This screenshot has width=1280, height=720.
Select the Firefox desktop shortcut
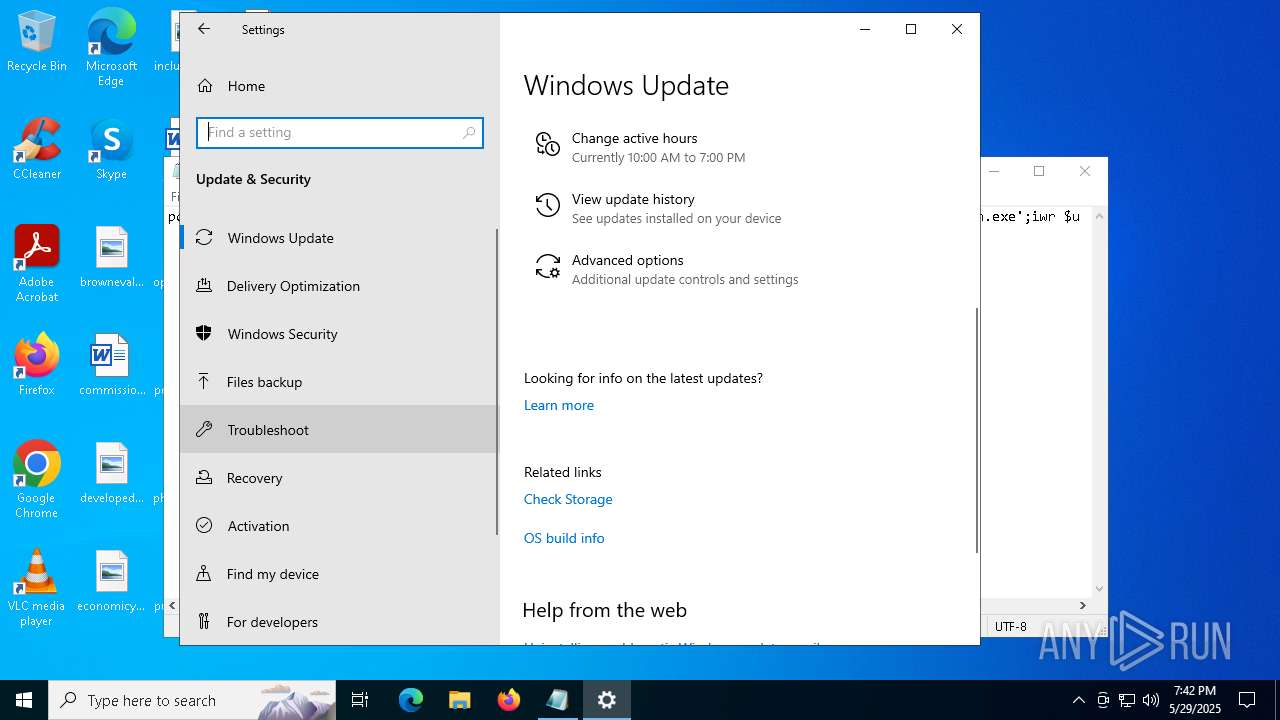(x=37, y=365)
